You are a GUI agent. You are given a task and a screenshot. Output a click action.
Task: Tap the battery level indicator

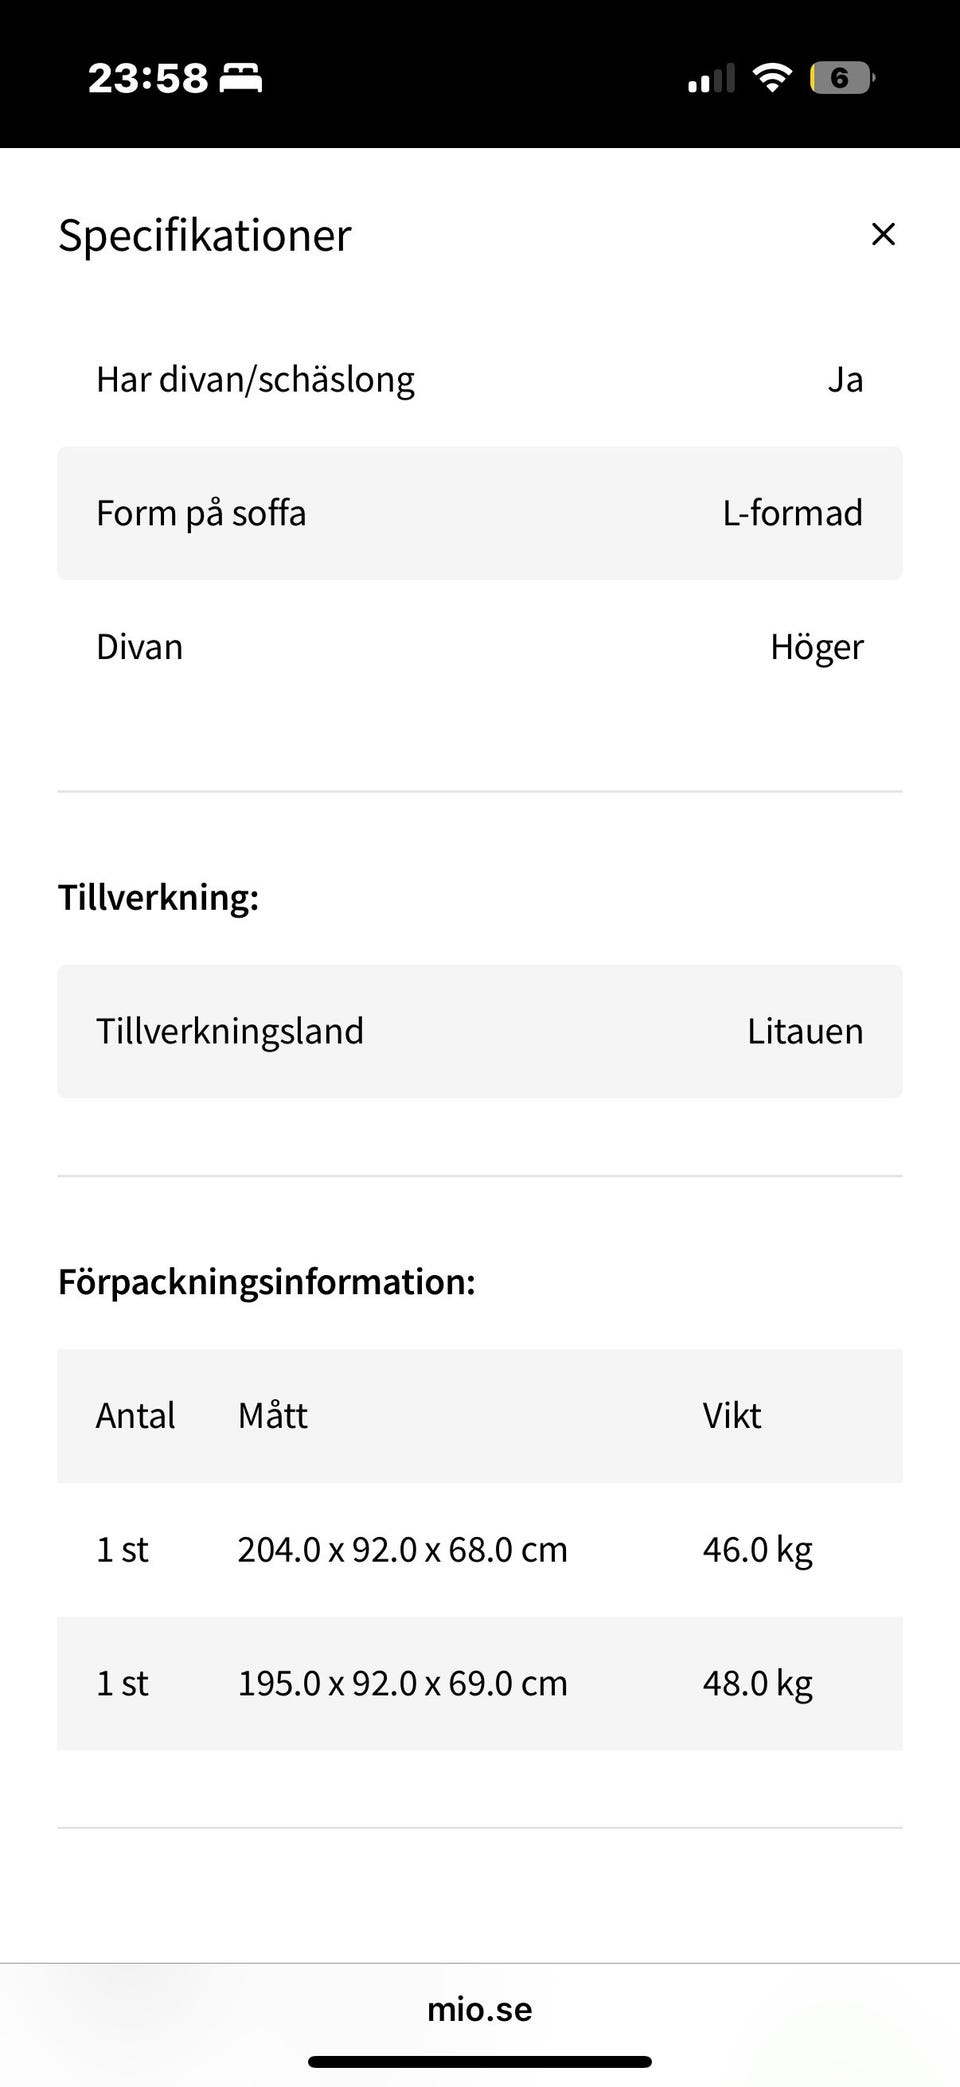(841, 78)
